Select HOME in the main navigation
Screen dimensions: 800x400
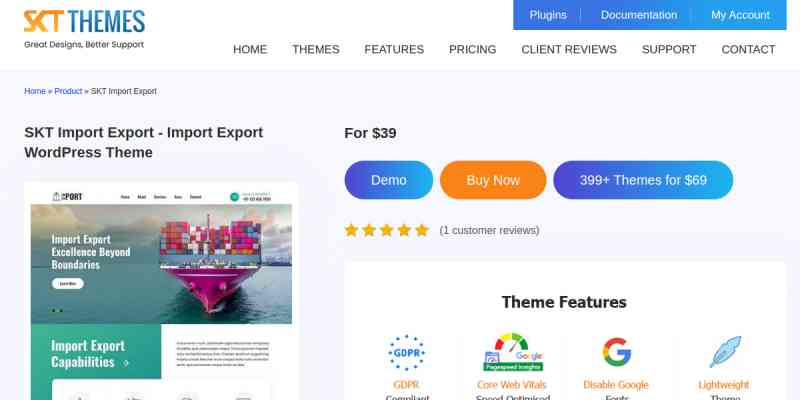pos(250,49)
